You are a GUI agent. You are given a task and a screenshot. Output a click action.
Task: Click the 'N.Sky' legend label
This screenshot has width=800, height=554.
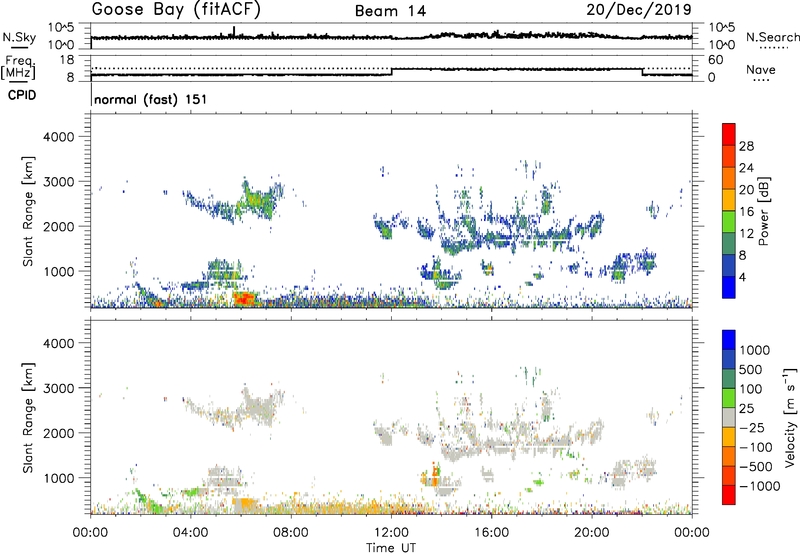click(x=19, y=37)
